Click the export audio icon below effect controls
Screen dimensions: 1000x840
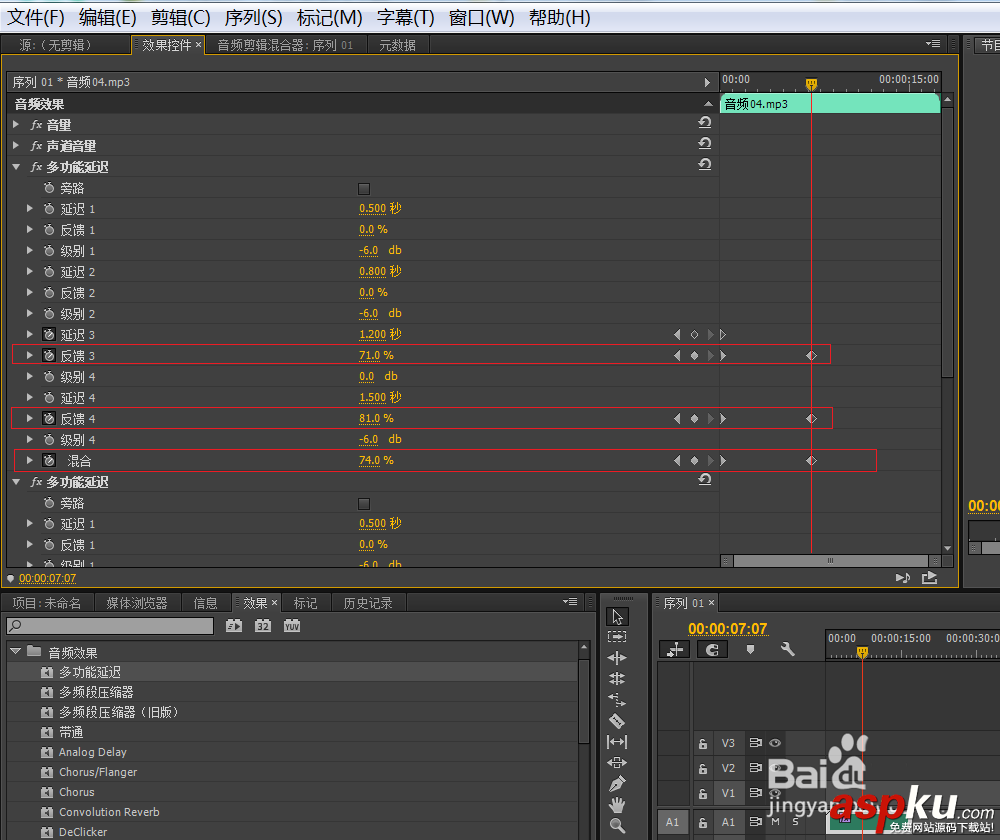[929, 578]
